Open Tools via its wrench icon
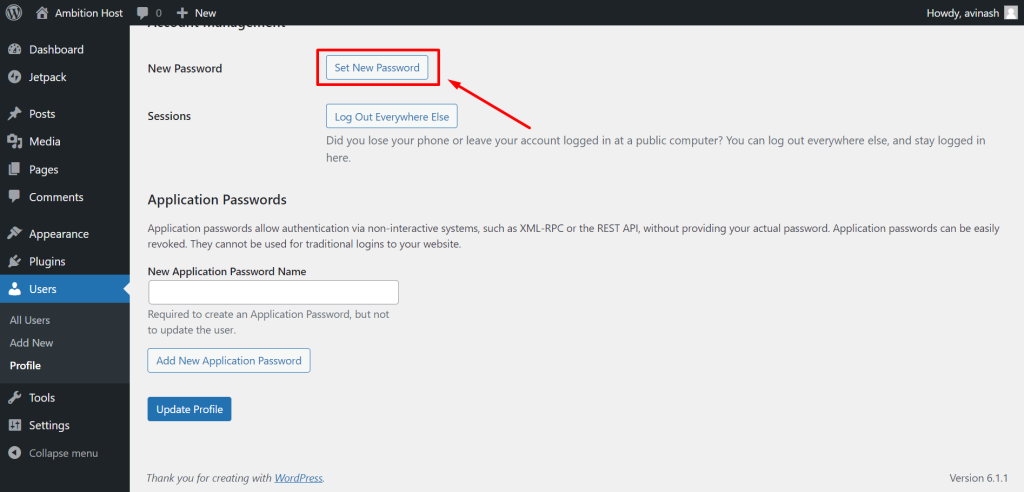The width and height of the screenshot is (1024, 492). coord(14,397)
